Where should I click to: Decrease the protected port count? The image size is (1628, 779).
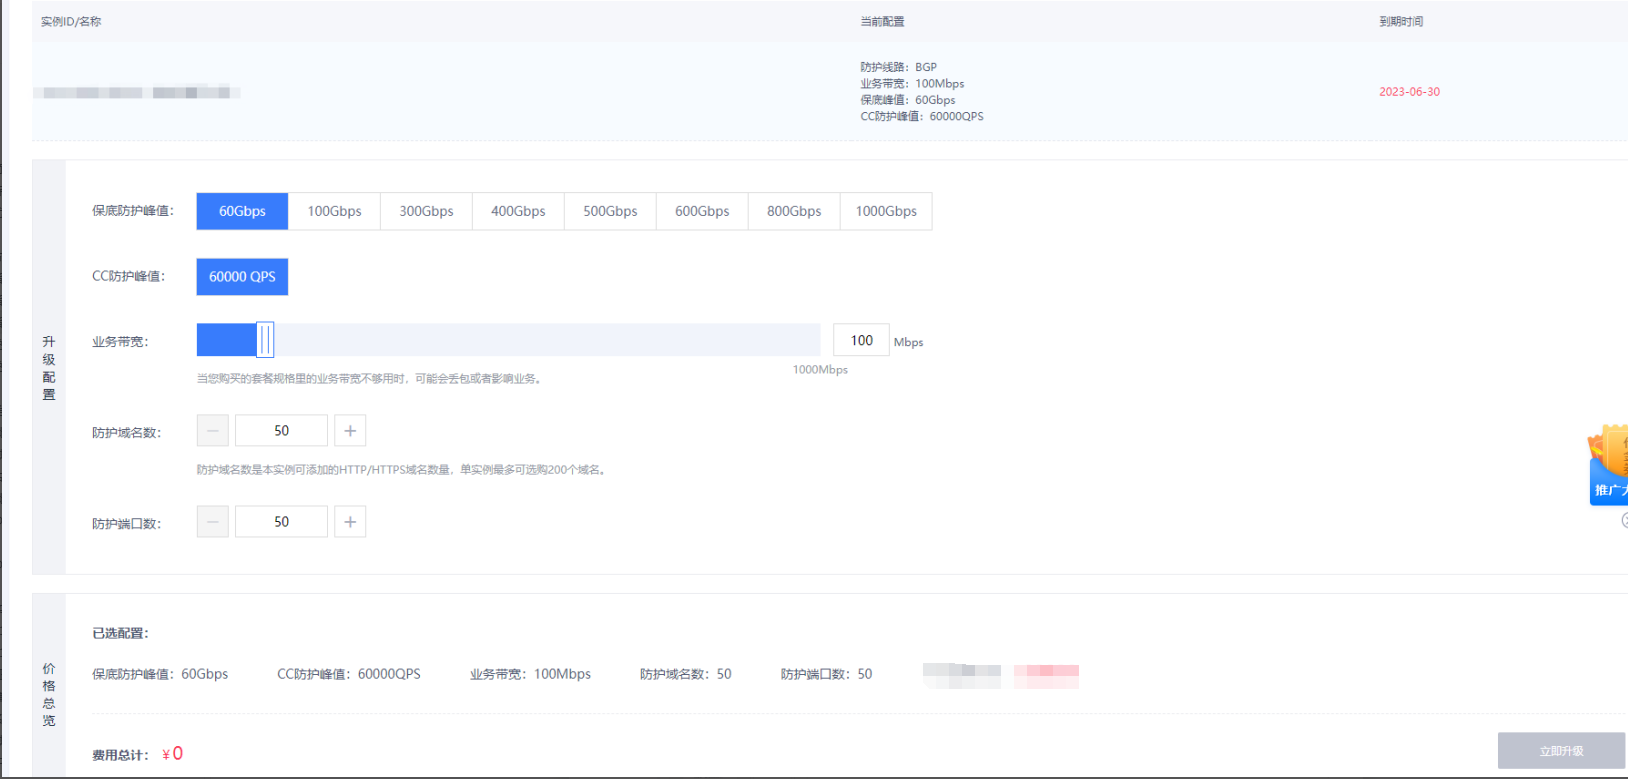pos(213,522)
